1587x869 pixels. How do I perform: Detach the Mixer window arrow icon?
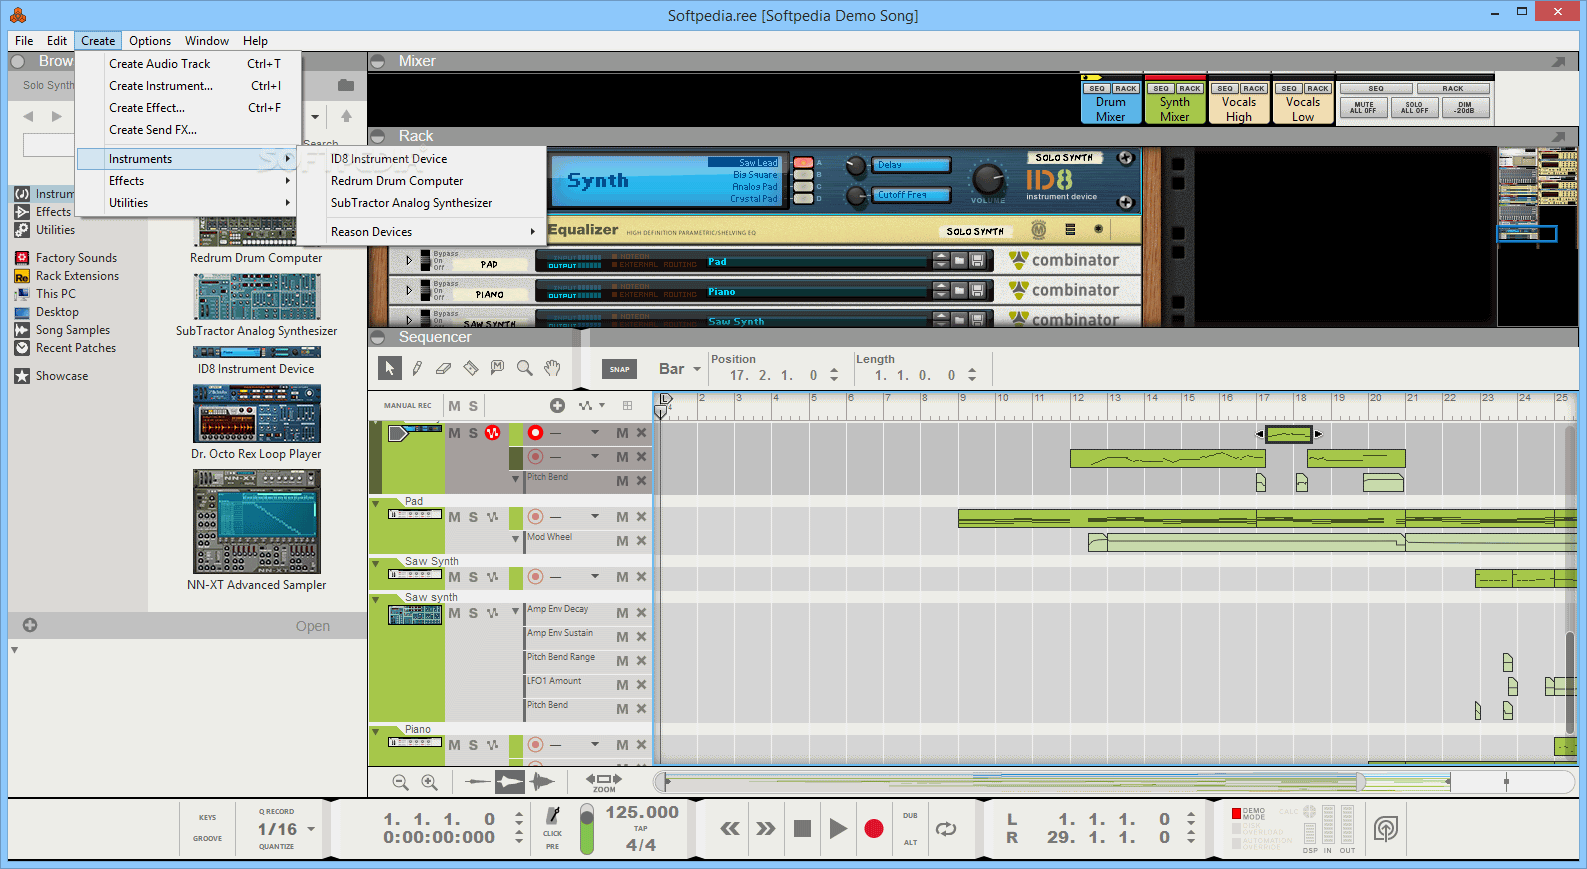1558,62
